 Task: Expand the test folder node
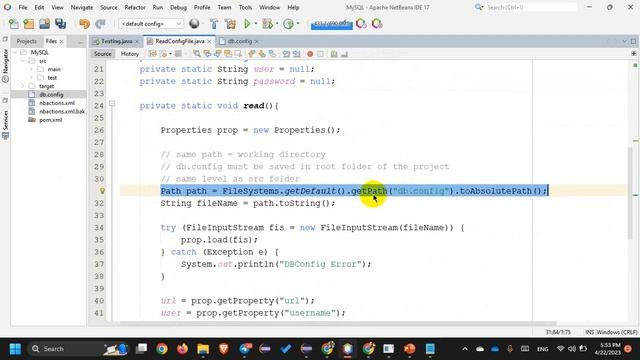[31, 78]
